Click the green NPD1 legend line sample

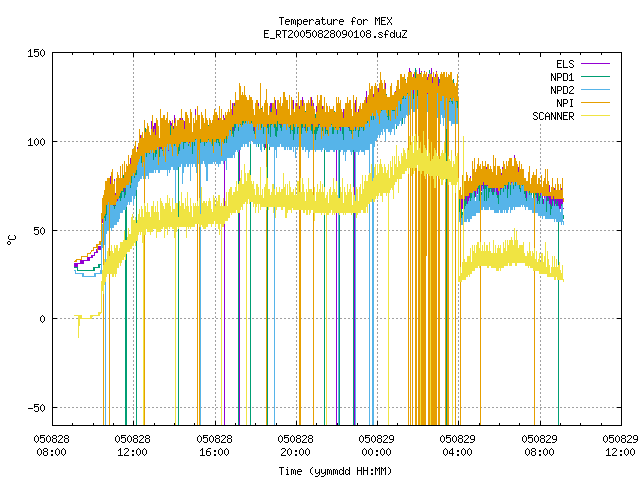click(595, 77)
